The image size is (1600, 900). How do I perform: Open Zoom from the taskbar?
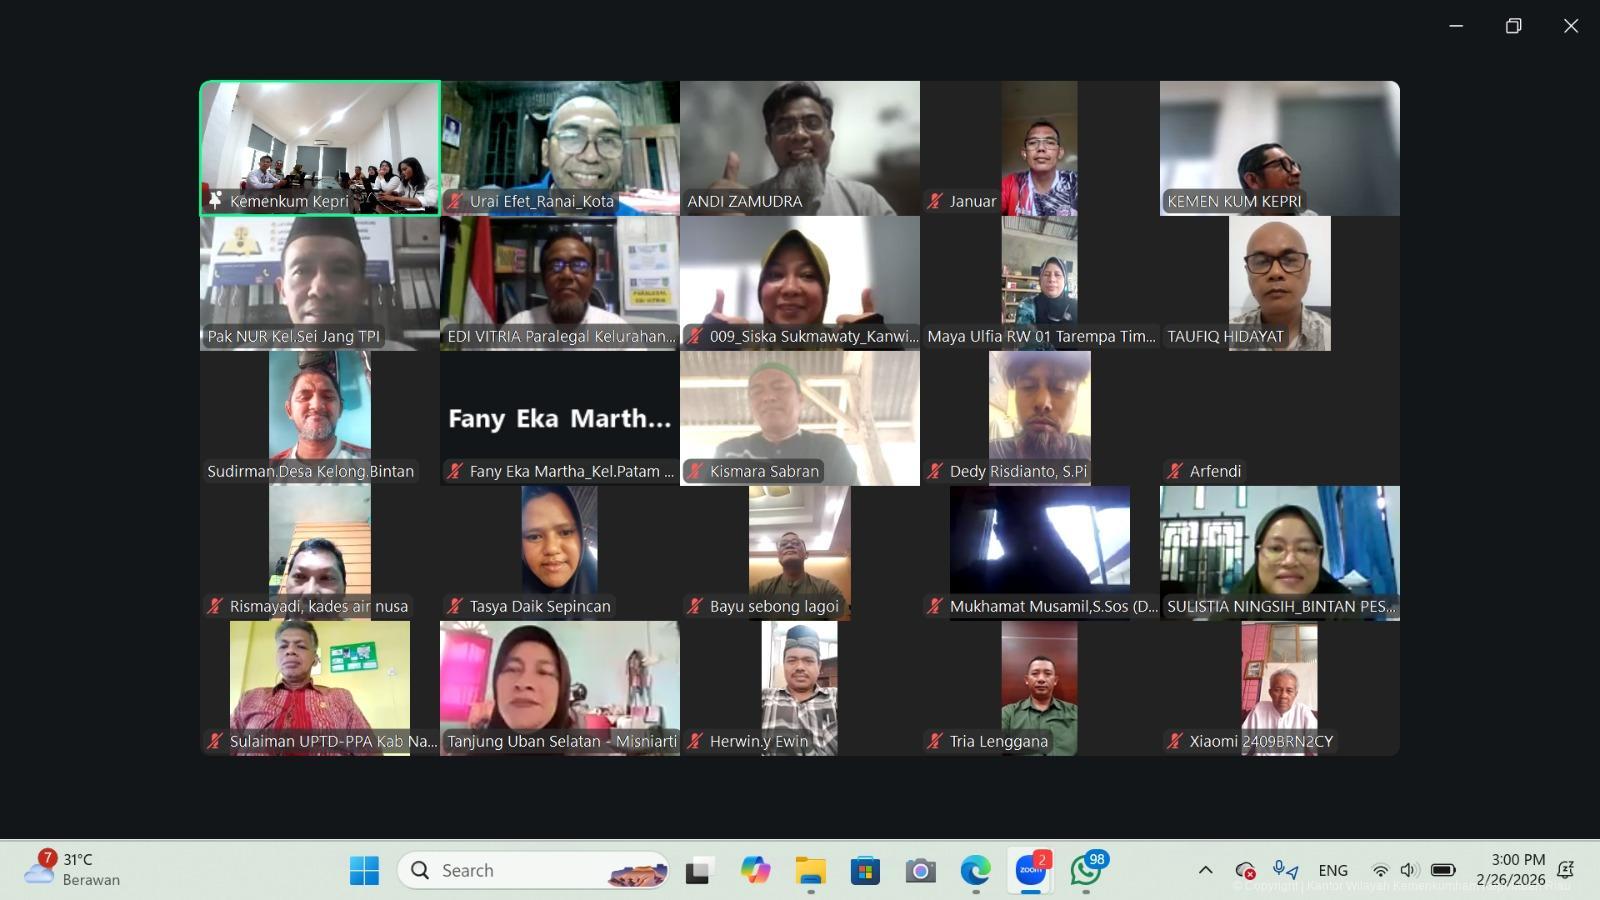[x=1030, y=871]
